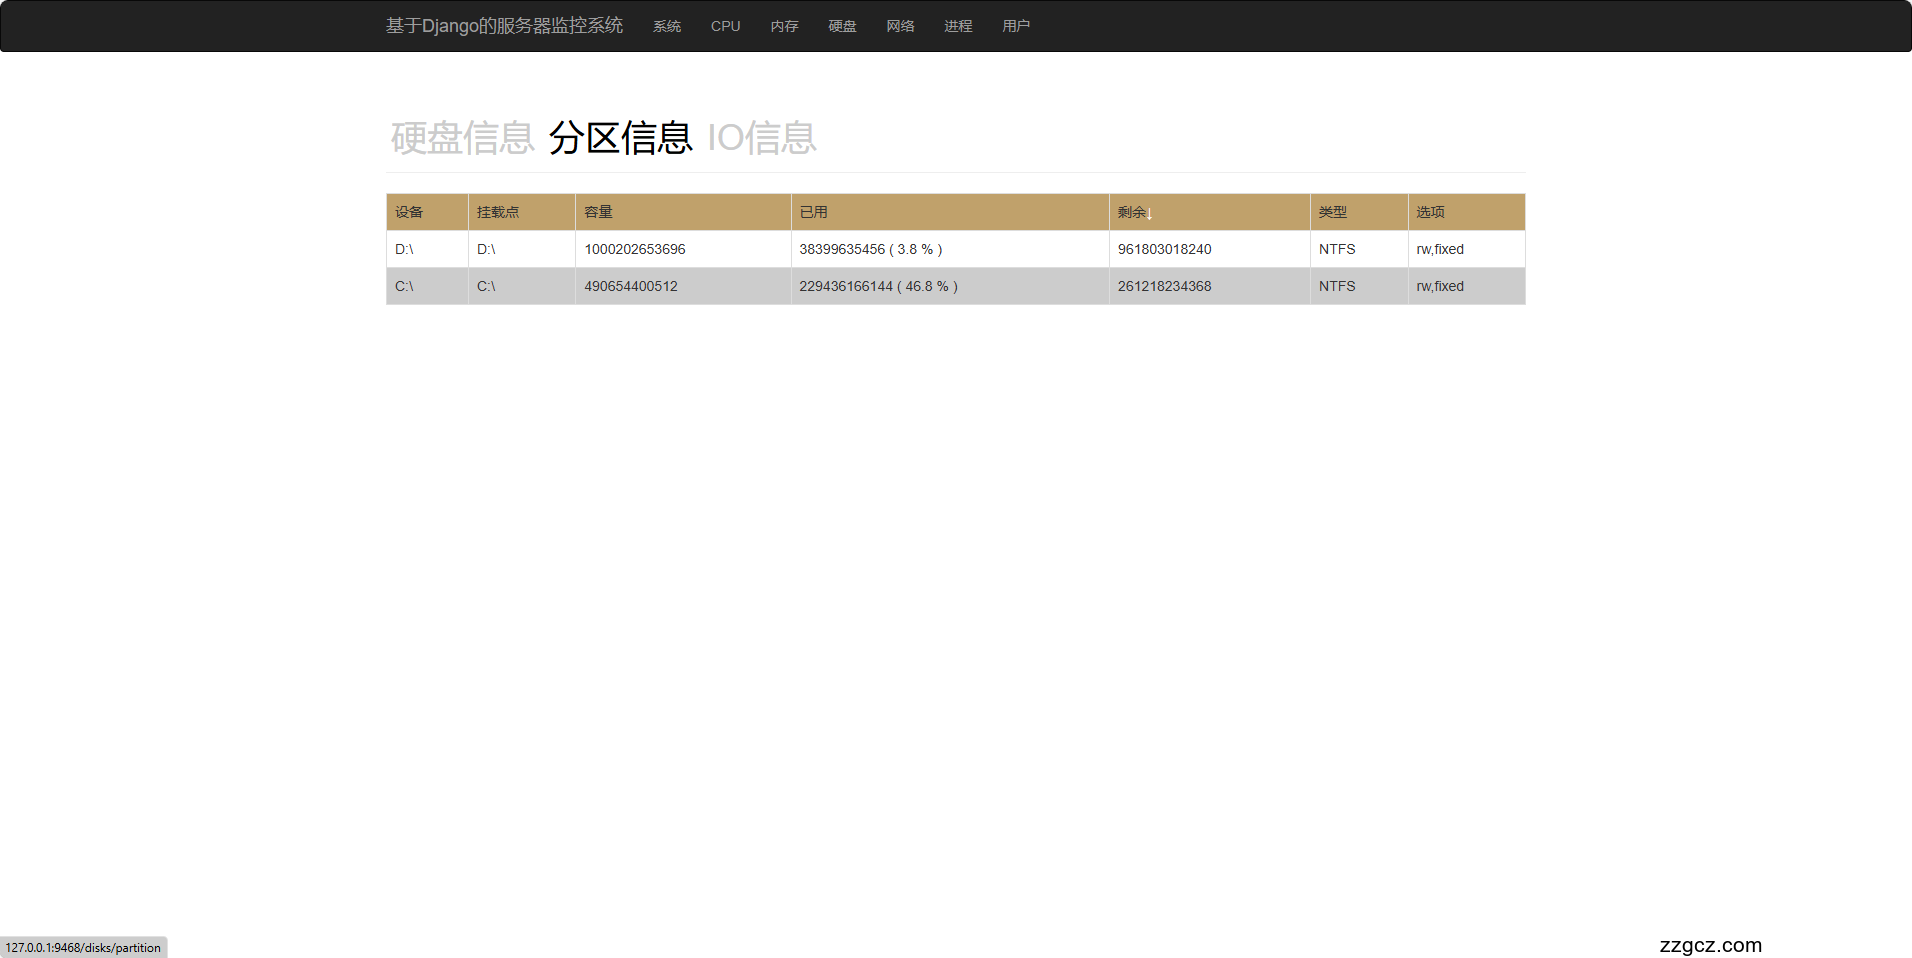Select the 分区信息 heading tab

pyautogui.click(x=620, y=138)
